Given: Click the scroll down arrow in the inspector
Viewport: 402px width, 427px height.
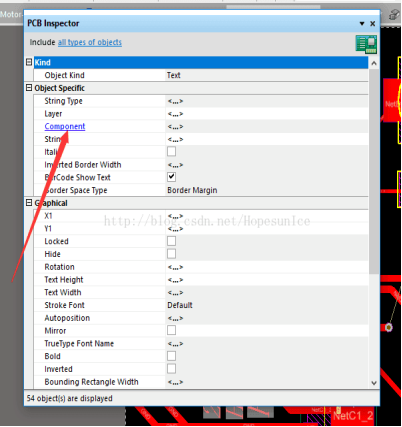Looking at the screenshot, I should click(x=374, y=383).
